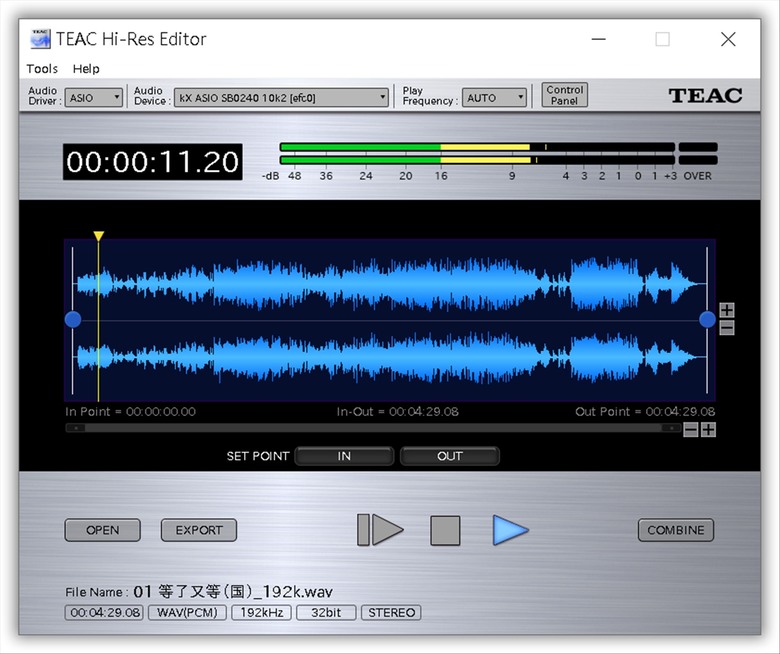
Task: Click the COMBINE button
Action: [x=676, y=530]
